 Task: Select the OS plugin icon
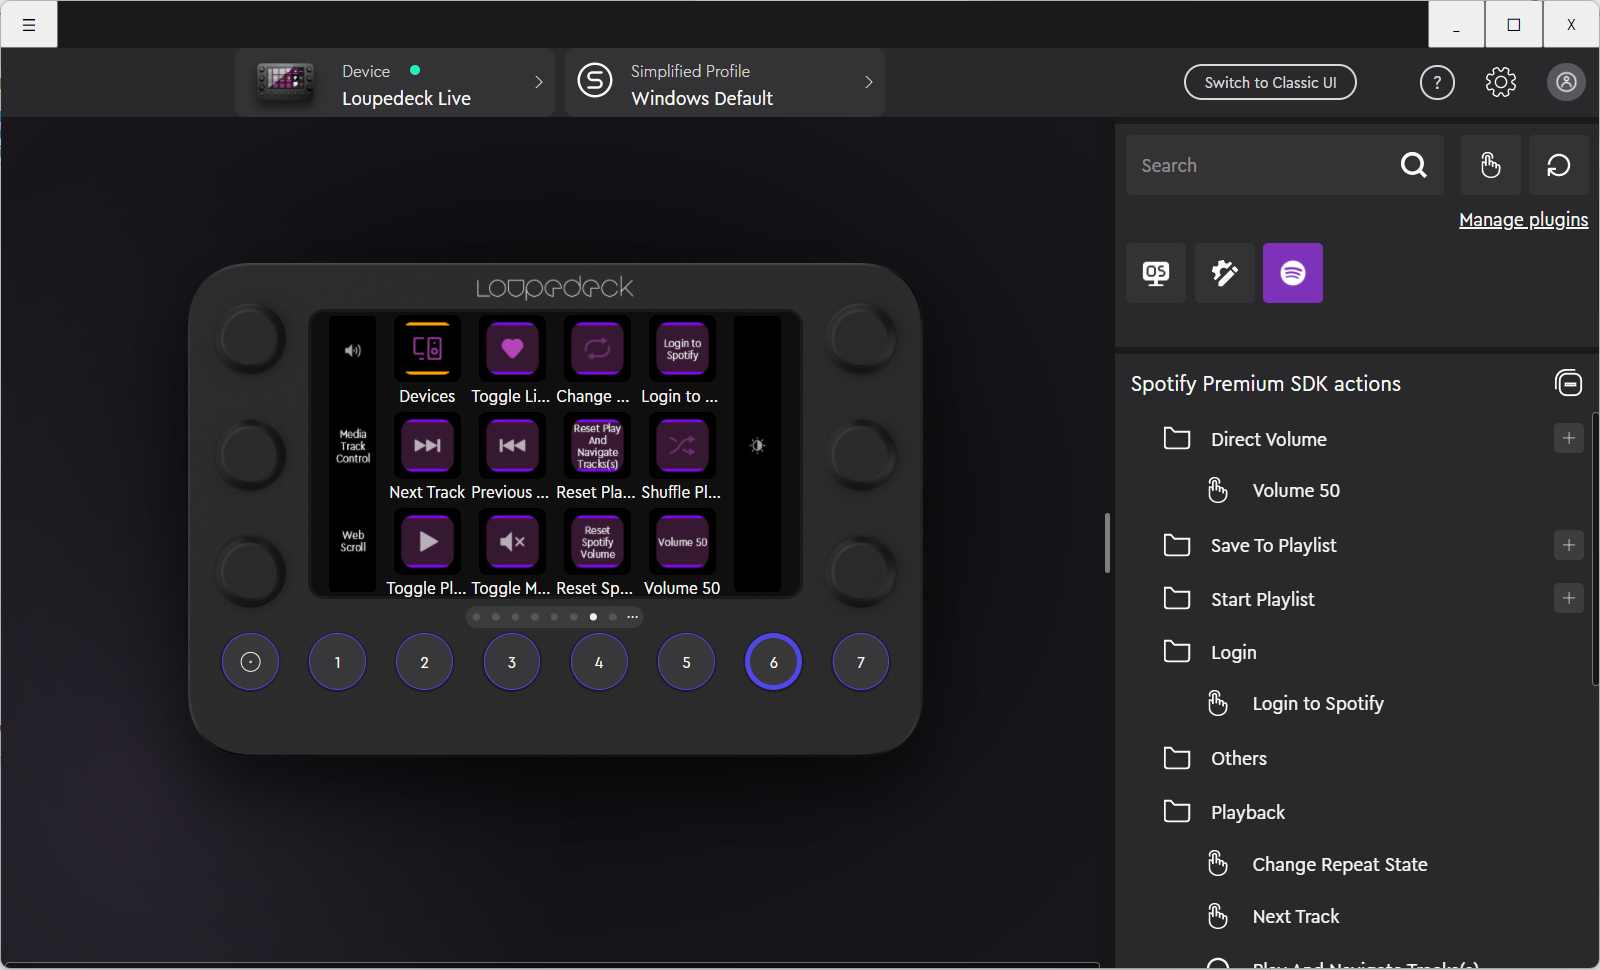(x=1156, y=273)
